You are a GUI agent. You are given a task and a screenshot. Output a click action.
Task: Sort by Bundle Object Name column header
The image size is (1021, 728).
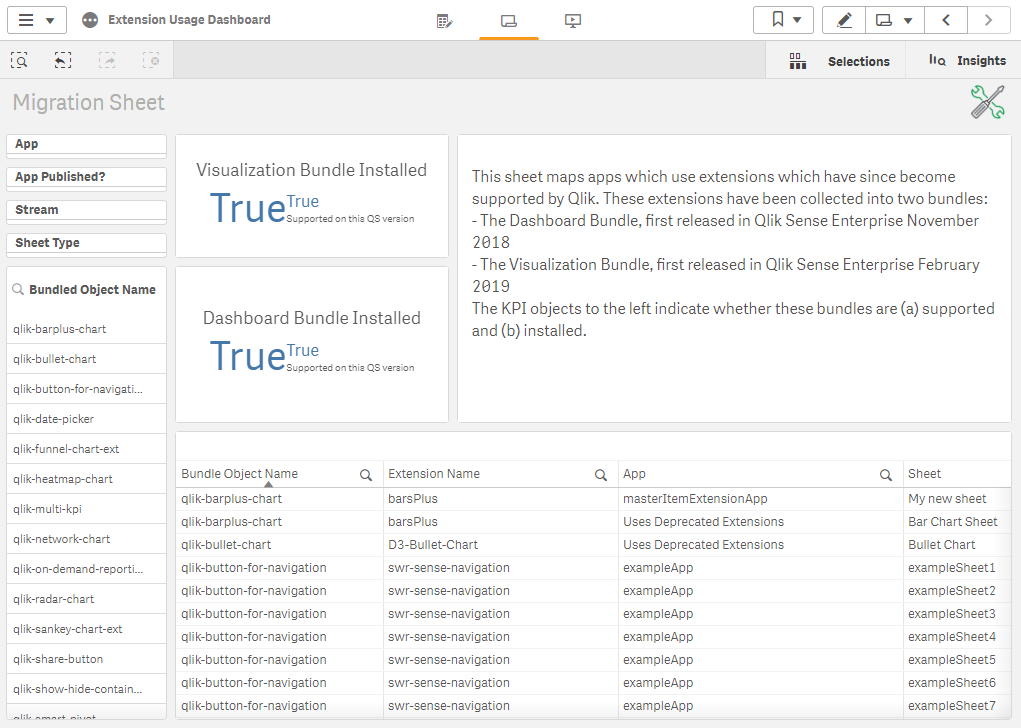tap(240, 474)
